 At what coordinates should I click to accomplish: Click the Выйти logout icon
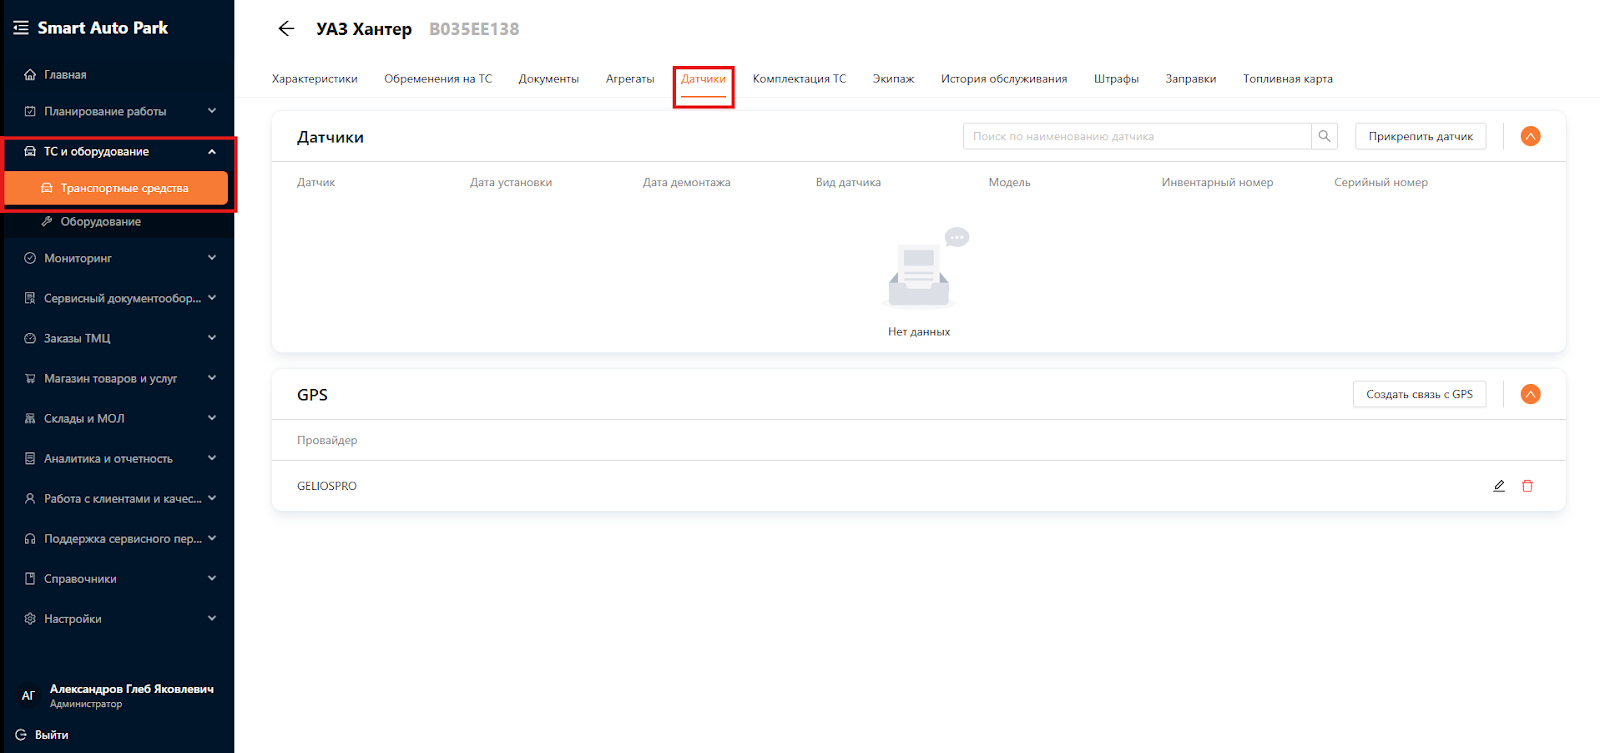coord(21,734)
